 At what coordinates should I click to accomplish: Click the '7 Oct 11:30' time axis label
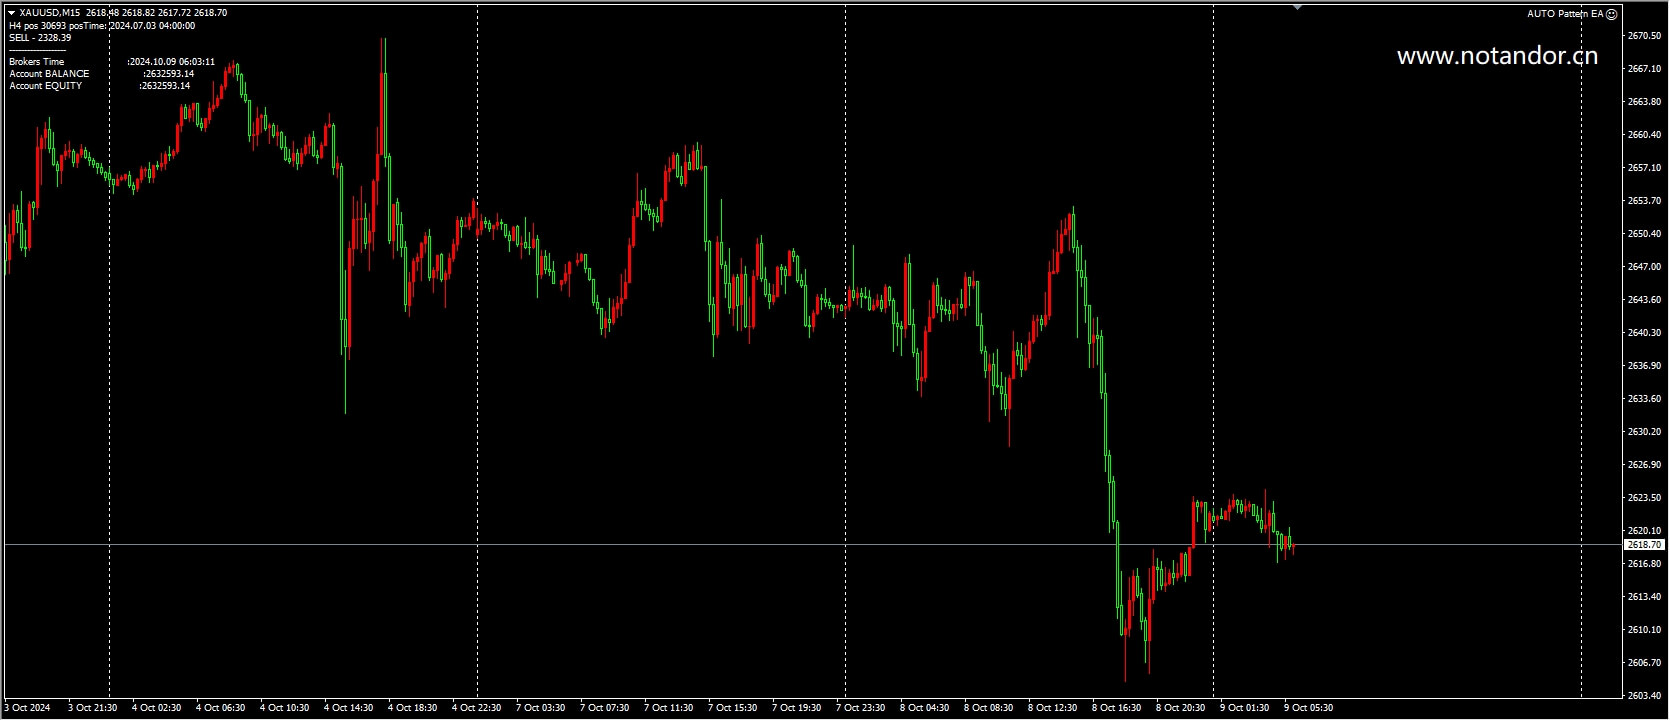(668, 708)
